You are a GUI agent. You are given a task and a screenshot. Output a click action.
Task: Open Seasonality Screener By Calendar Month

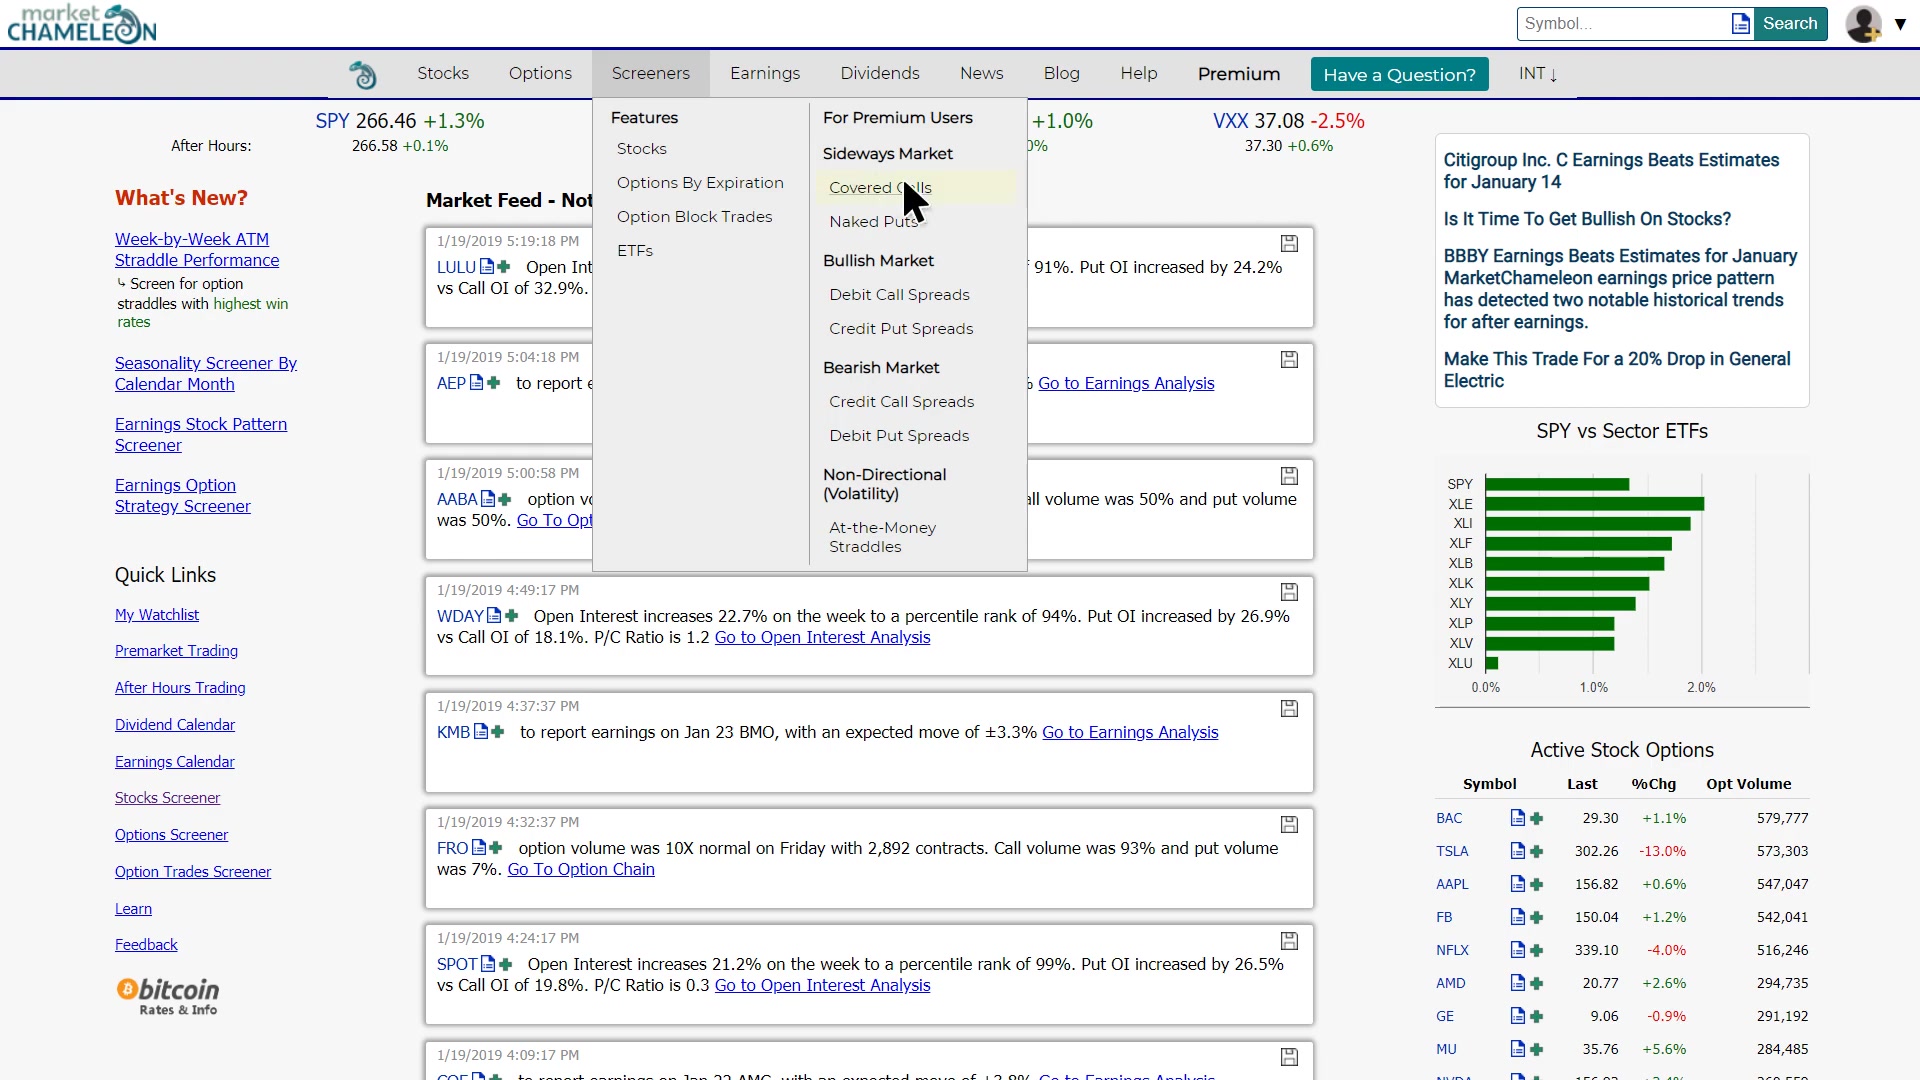click(206, 374)
